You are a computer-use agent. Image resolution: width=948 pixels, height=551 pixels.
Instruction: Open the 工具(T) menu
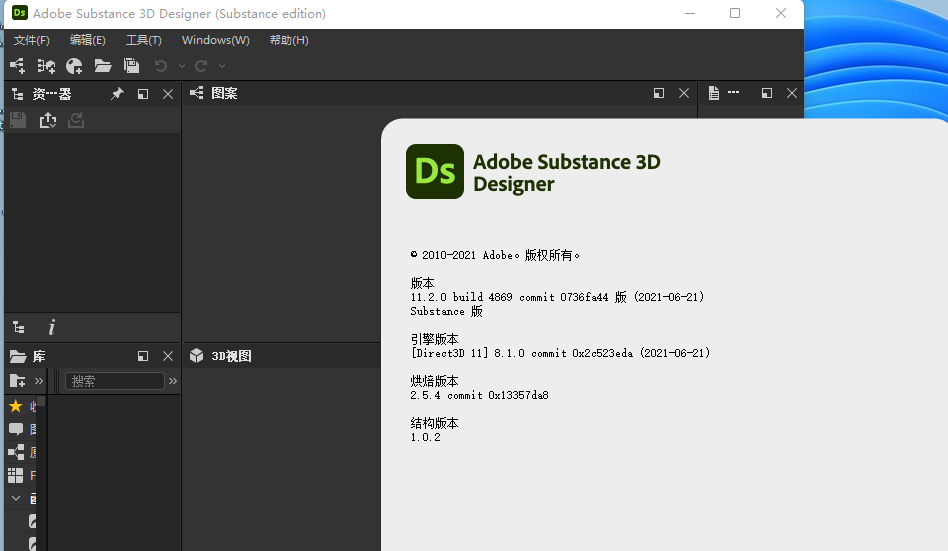pos(143,40)
